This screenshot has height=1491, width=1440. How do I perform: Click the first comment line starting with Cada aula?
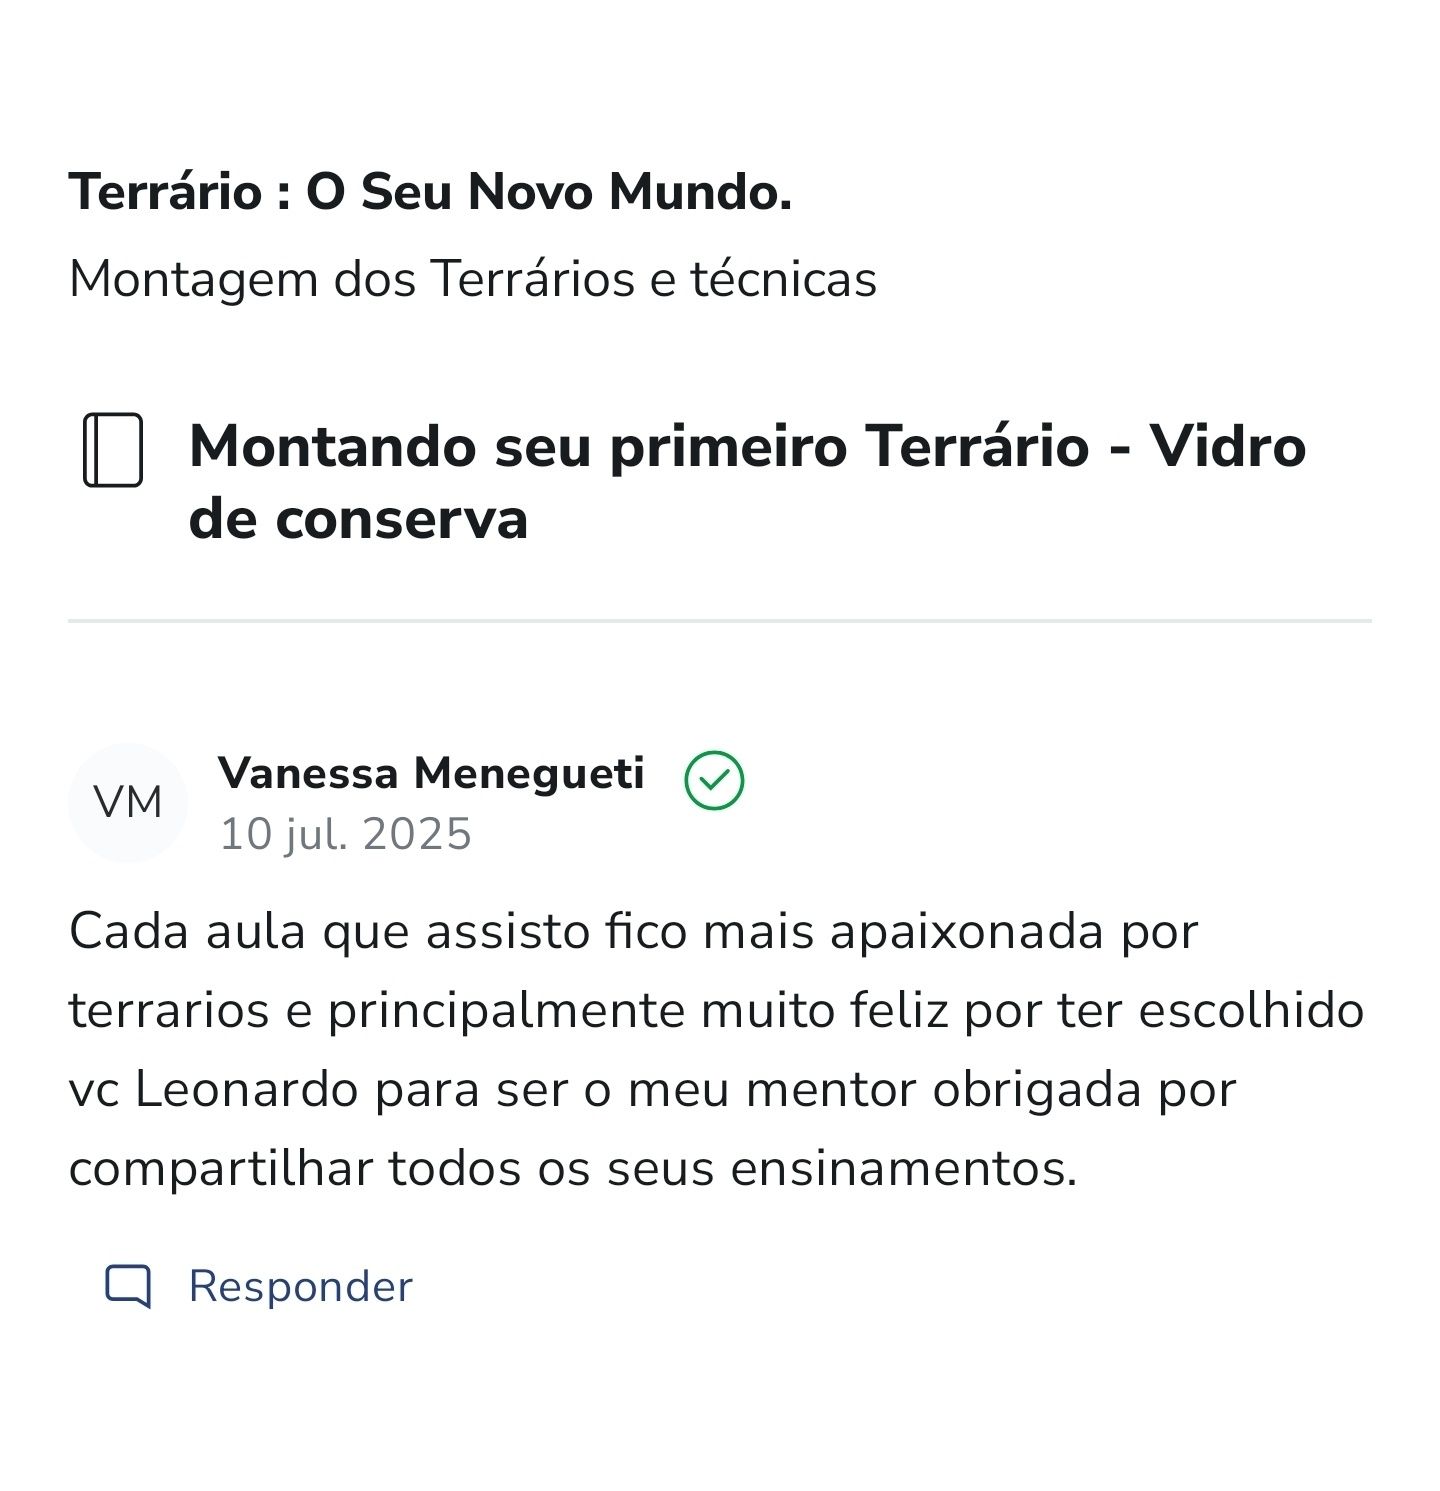pyautogui.click(x=632, y=931)
